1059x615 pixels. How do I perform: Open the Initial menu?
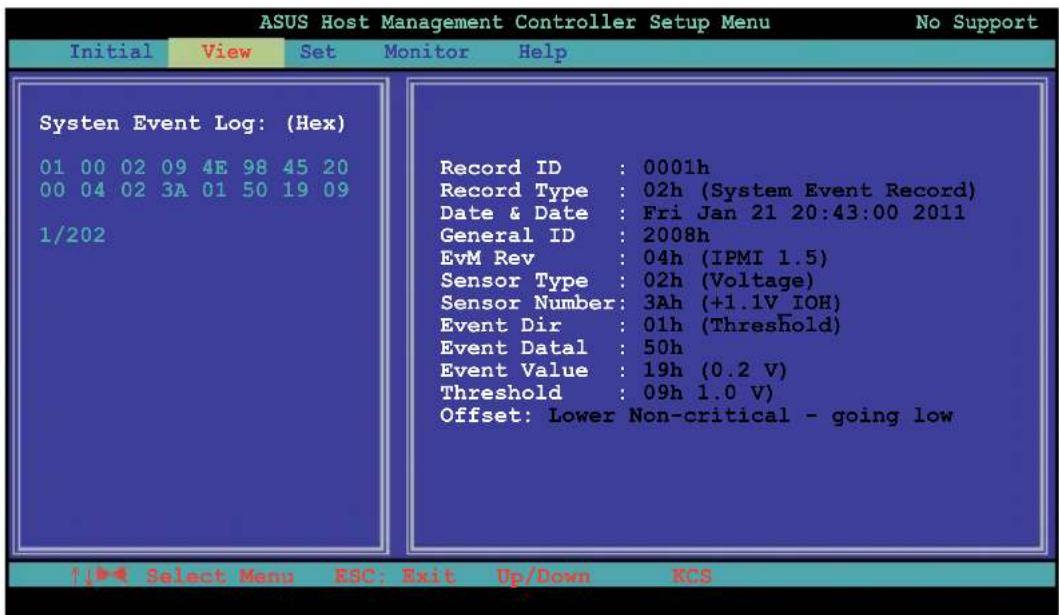111,52
